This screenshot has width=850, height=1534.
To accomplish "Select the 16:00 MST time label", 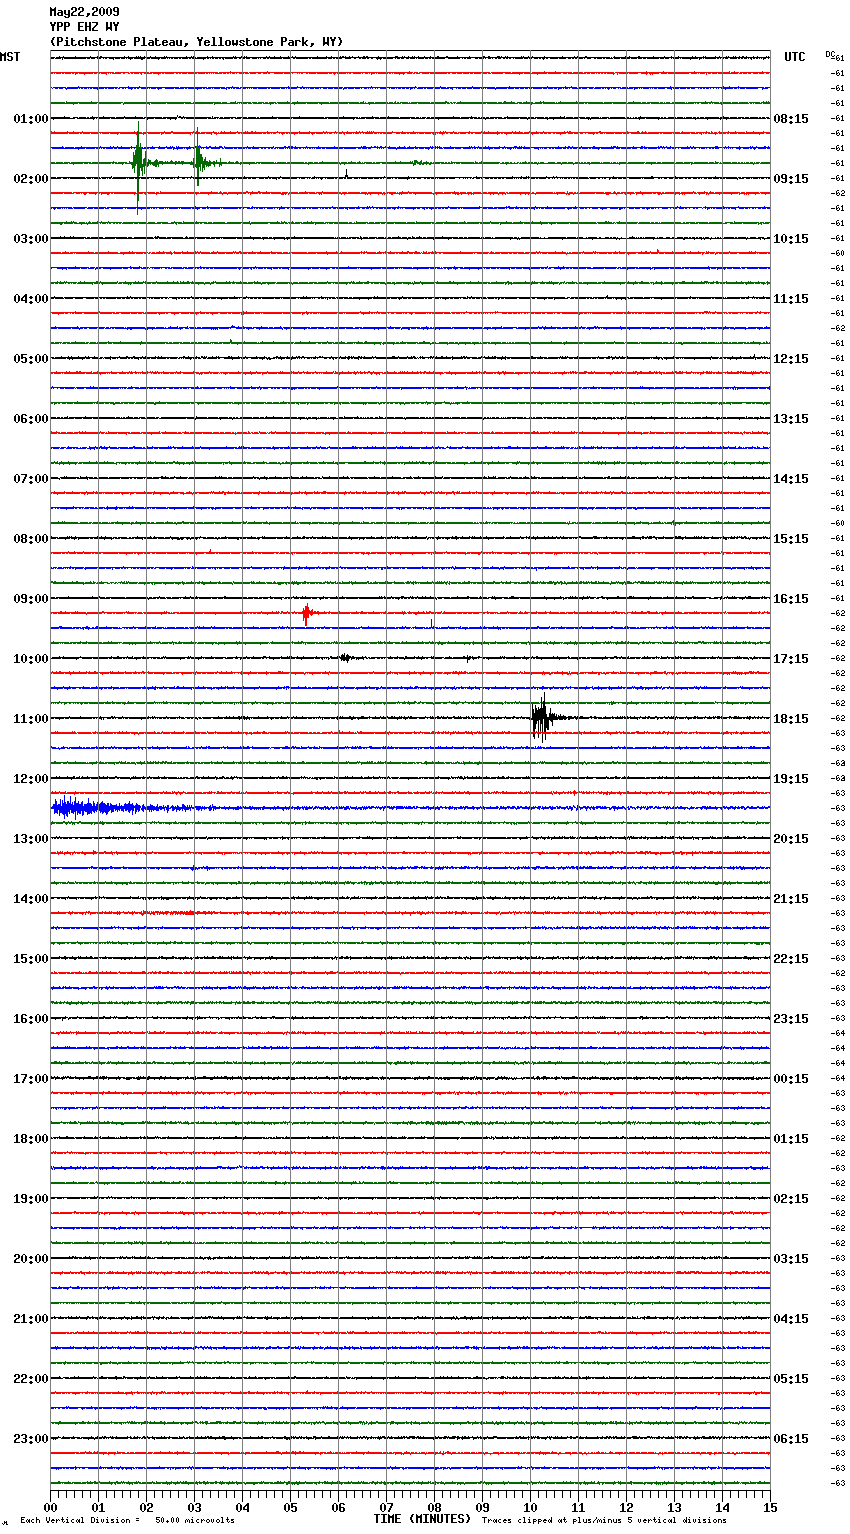I will (30, 1019).
